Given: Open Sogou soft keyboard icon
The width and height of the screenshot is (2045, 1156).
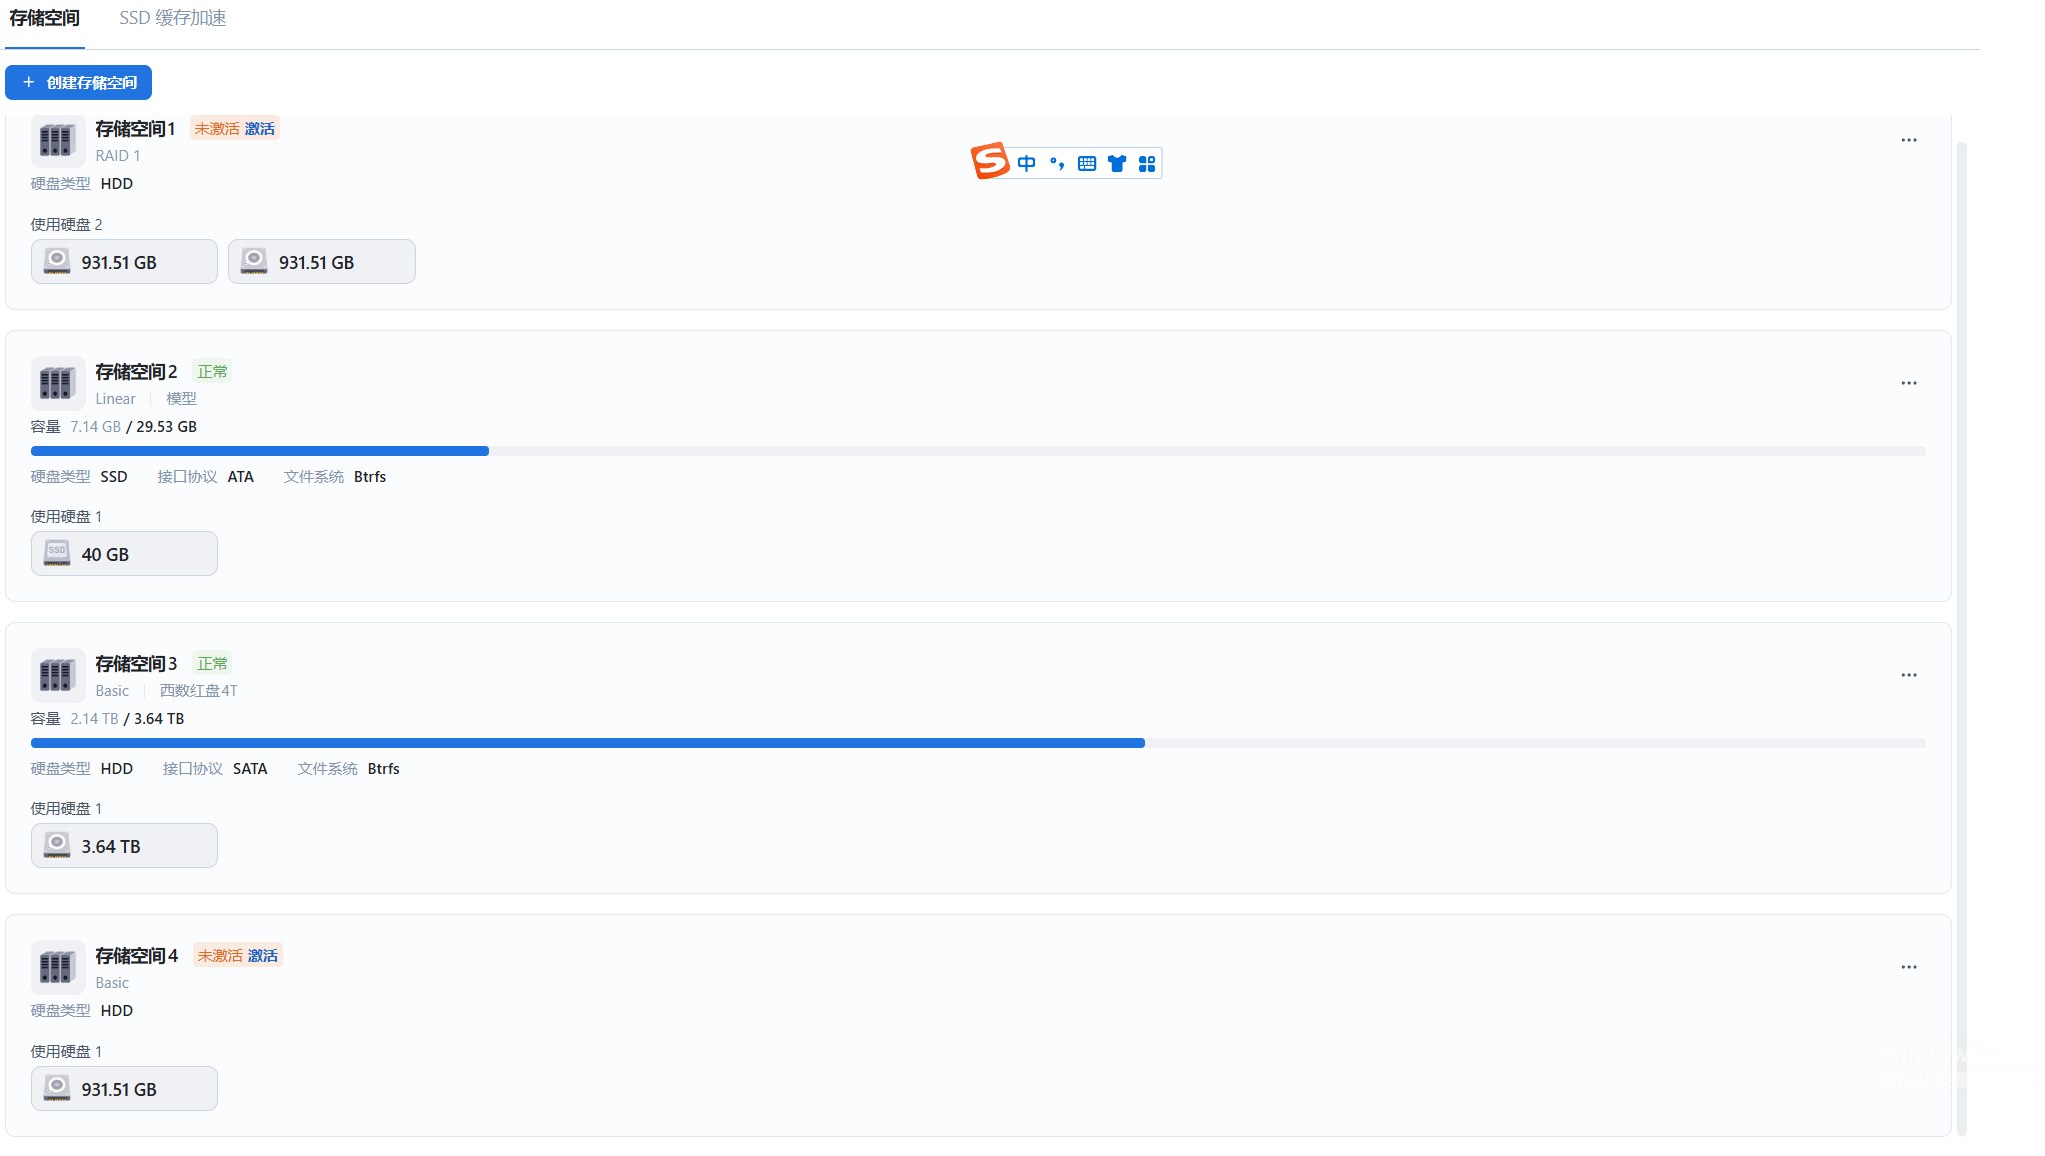Looking at the screenshot, I should click(x=1087, y=163).
